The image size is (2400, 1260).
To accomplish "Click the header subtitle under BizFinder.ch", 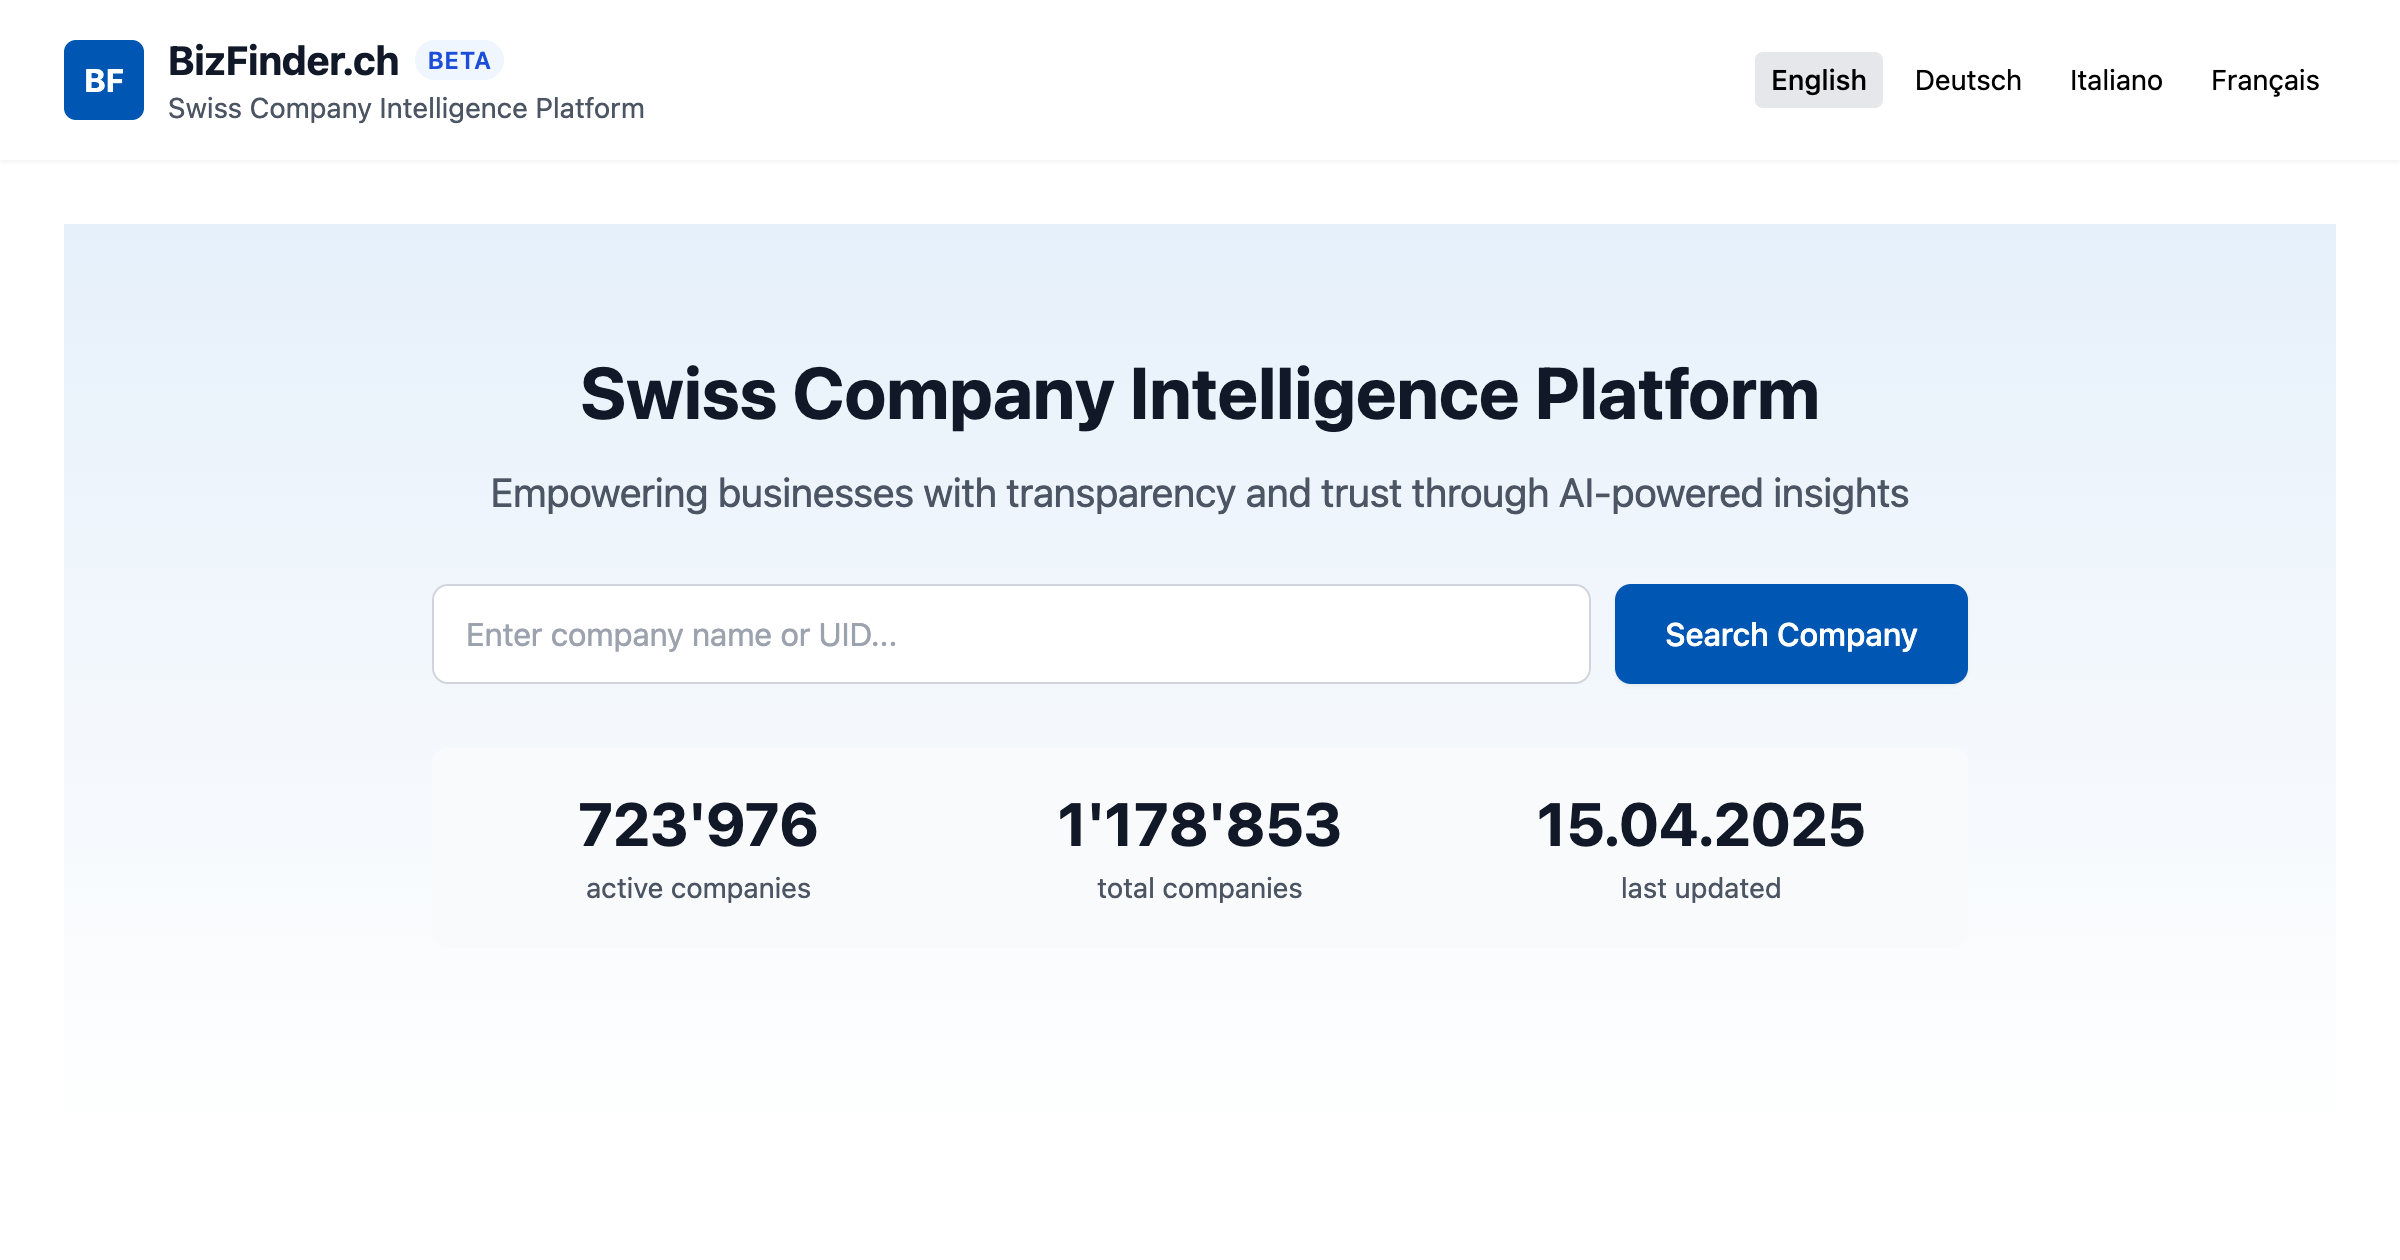I will click(405, 108).
